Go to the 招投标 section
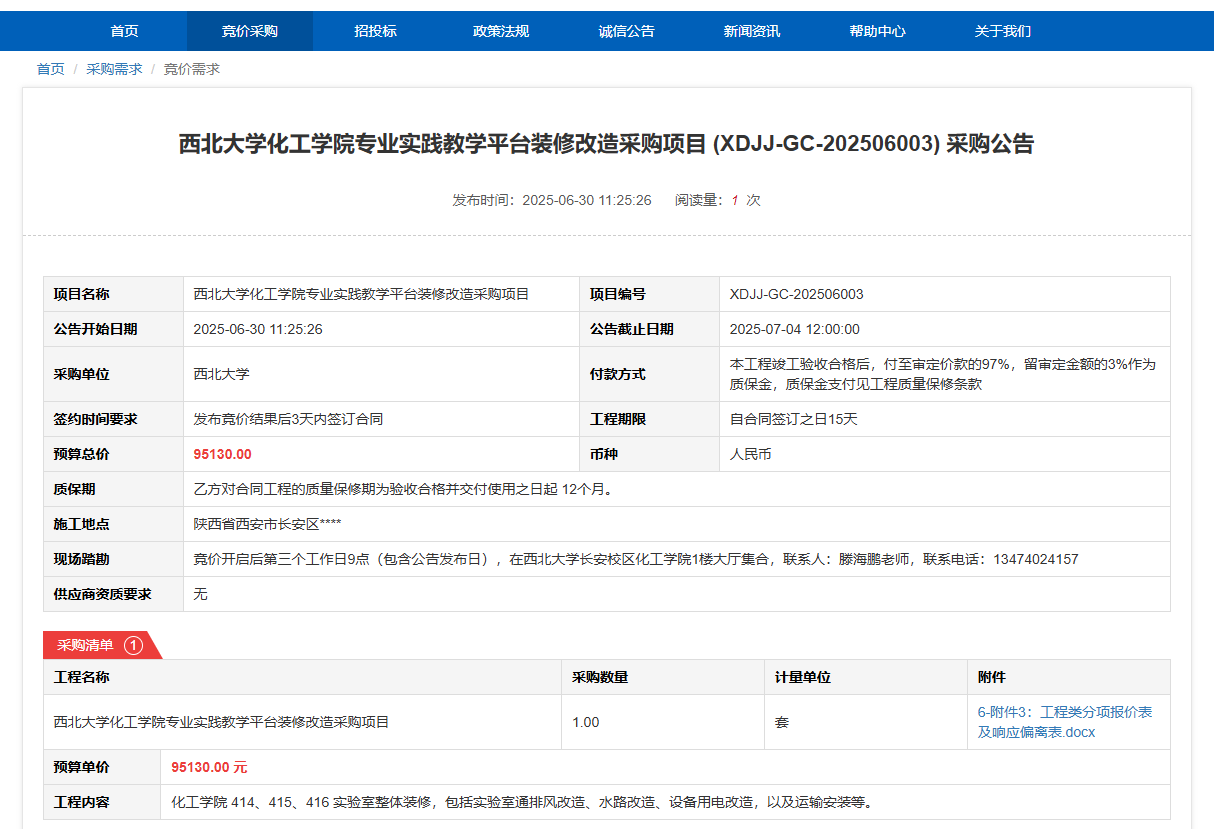Viewport: 1214px width, 829px height. pyautogui.click(x=375, y=31)
